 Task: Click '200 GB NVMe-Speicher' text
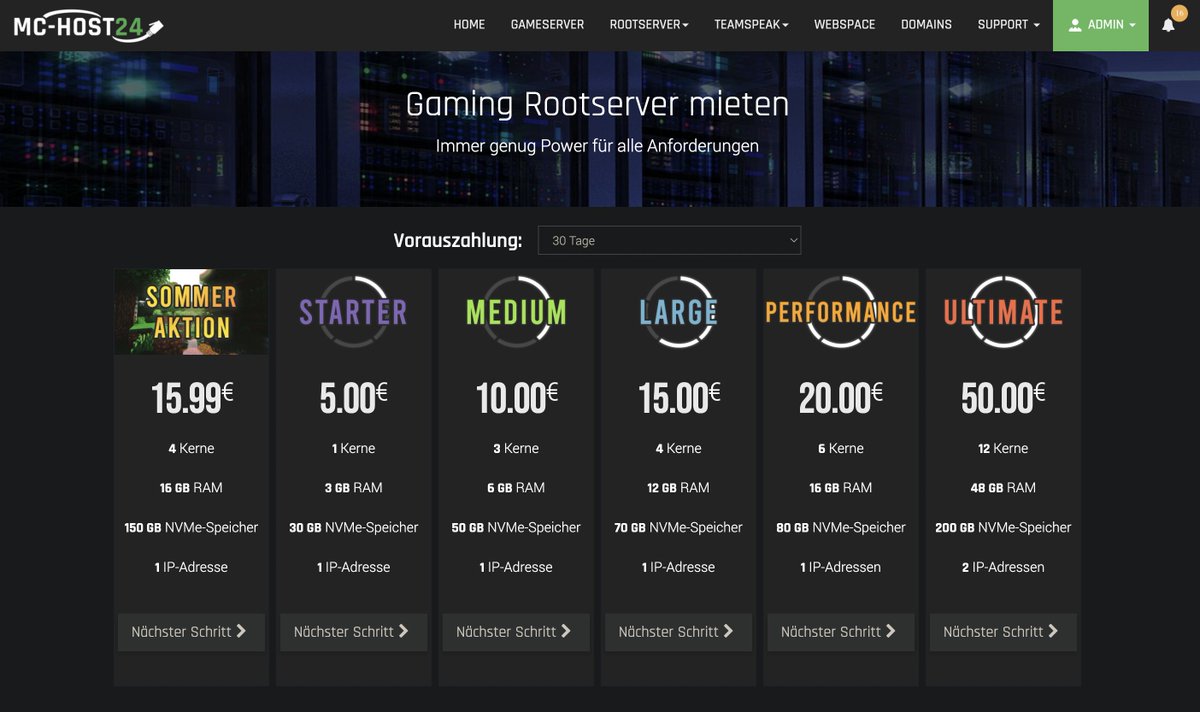point(1003,528)
